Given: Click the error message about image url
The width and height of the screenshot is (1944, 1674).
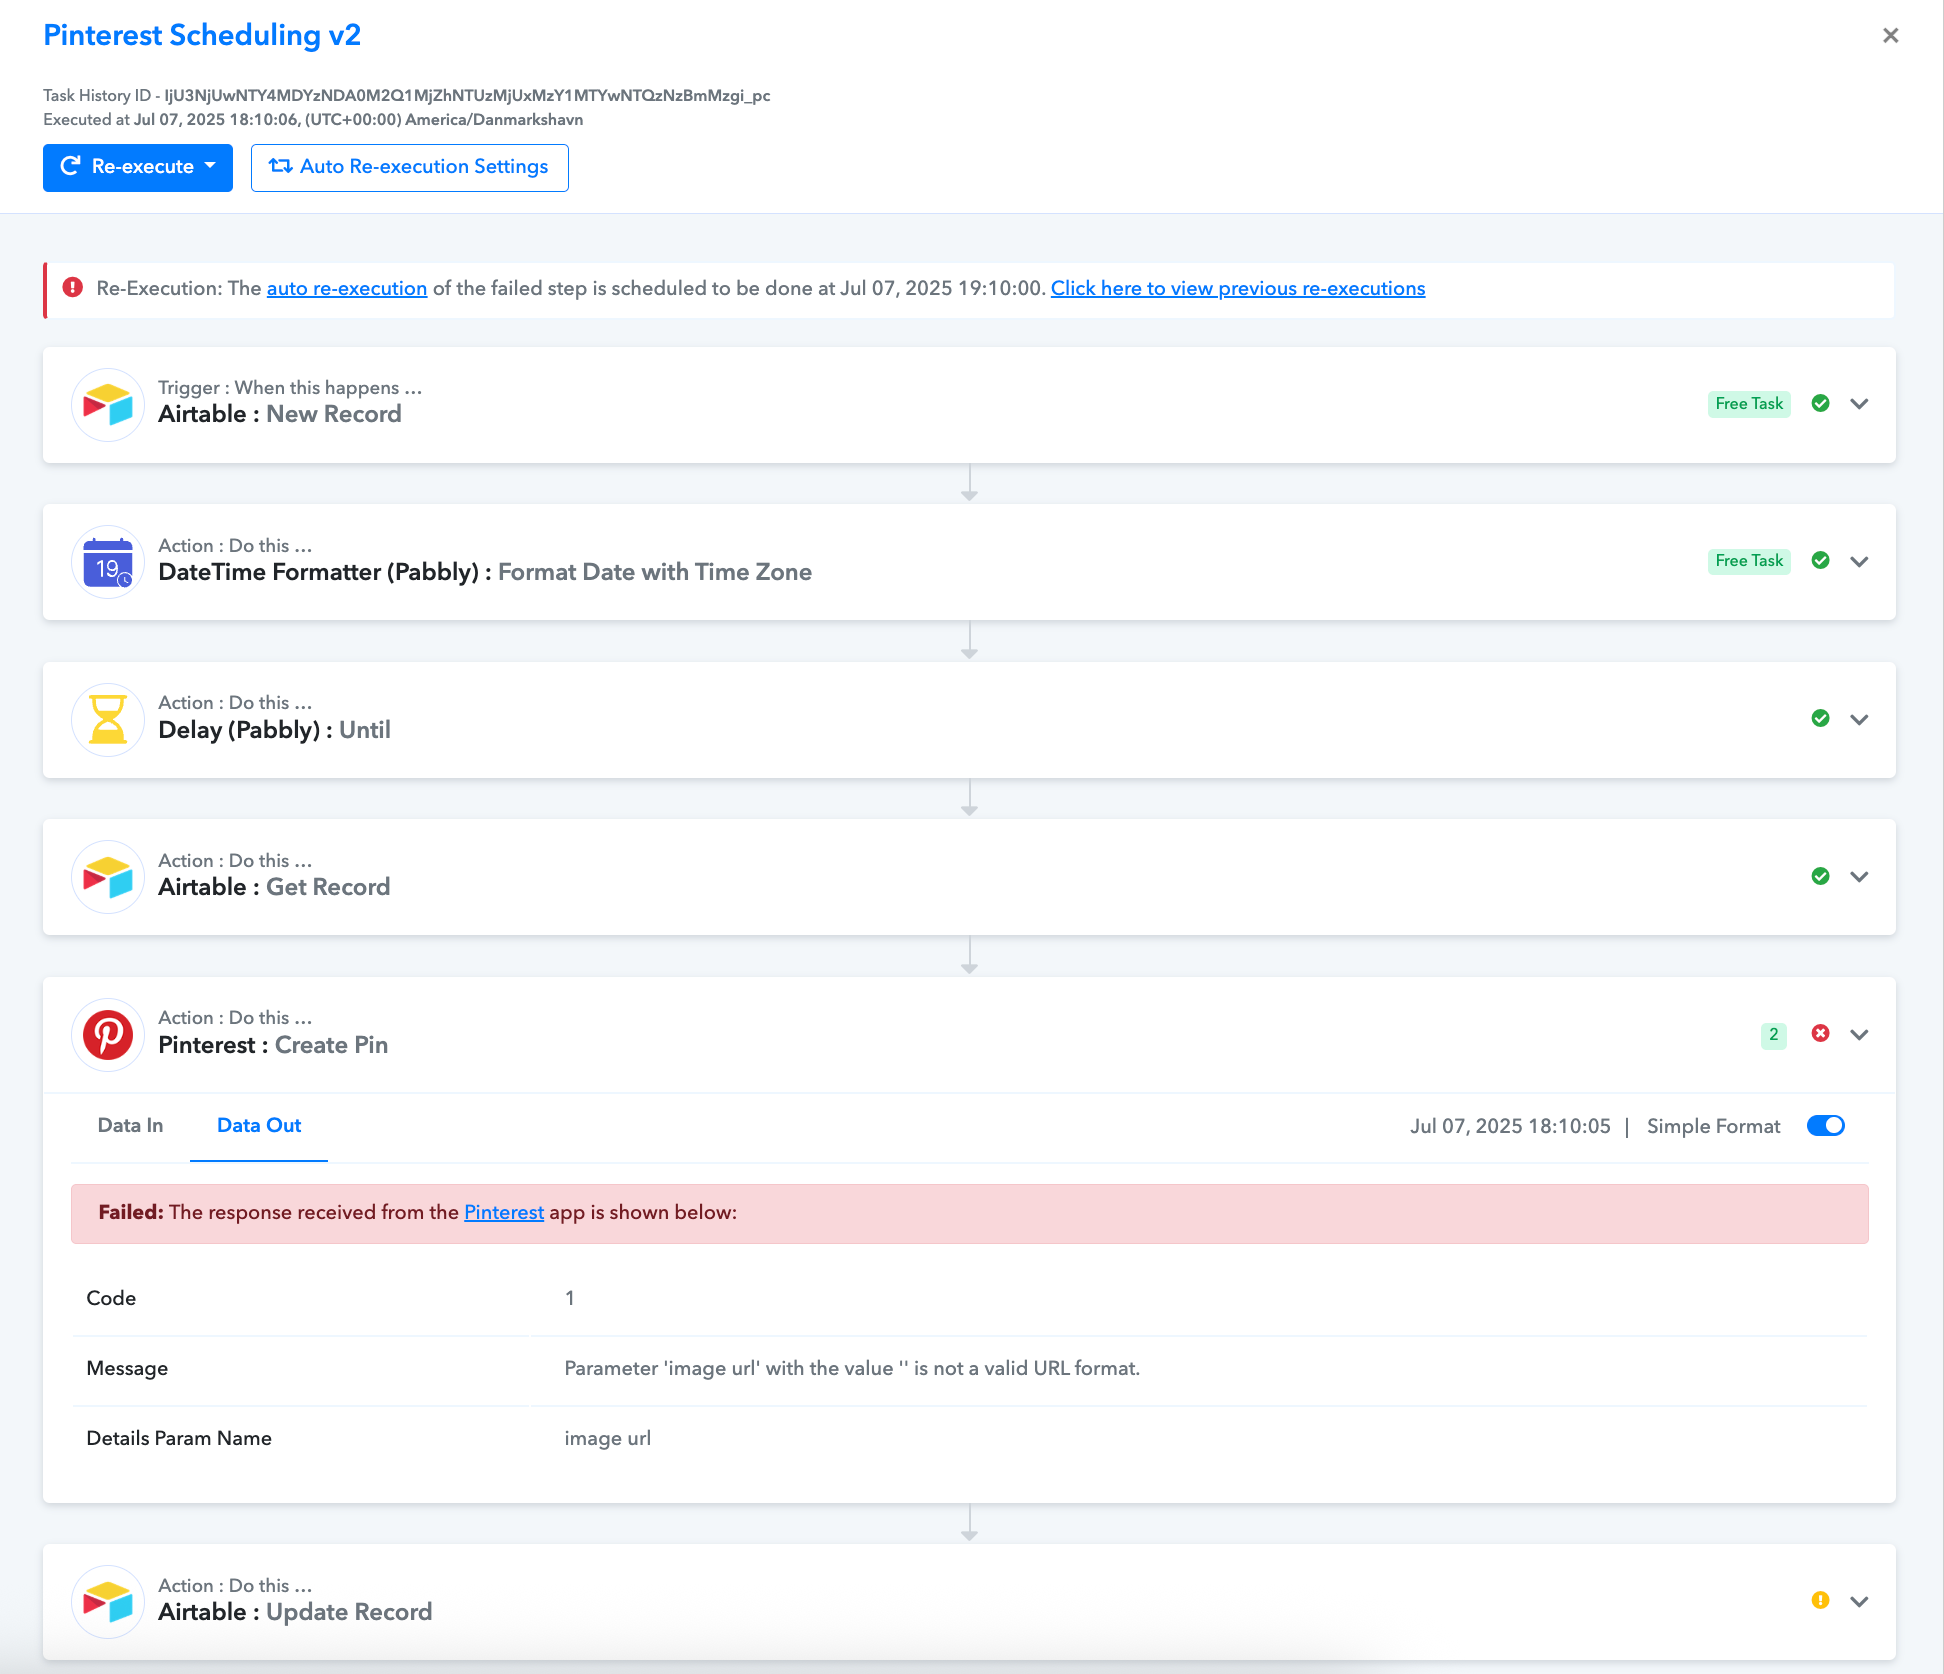Looking at the screenshot, I should (x=852, y=1368).
